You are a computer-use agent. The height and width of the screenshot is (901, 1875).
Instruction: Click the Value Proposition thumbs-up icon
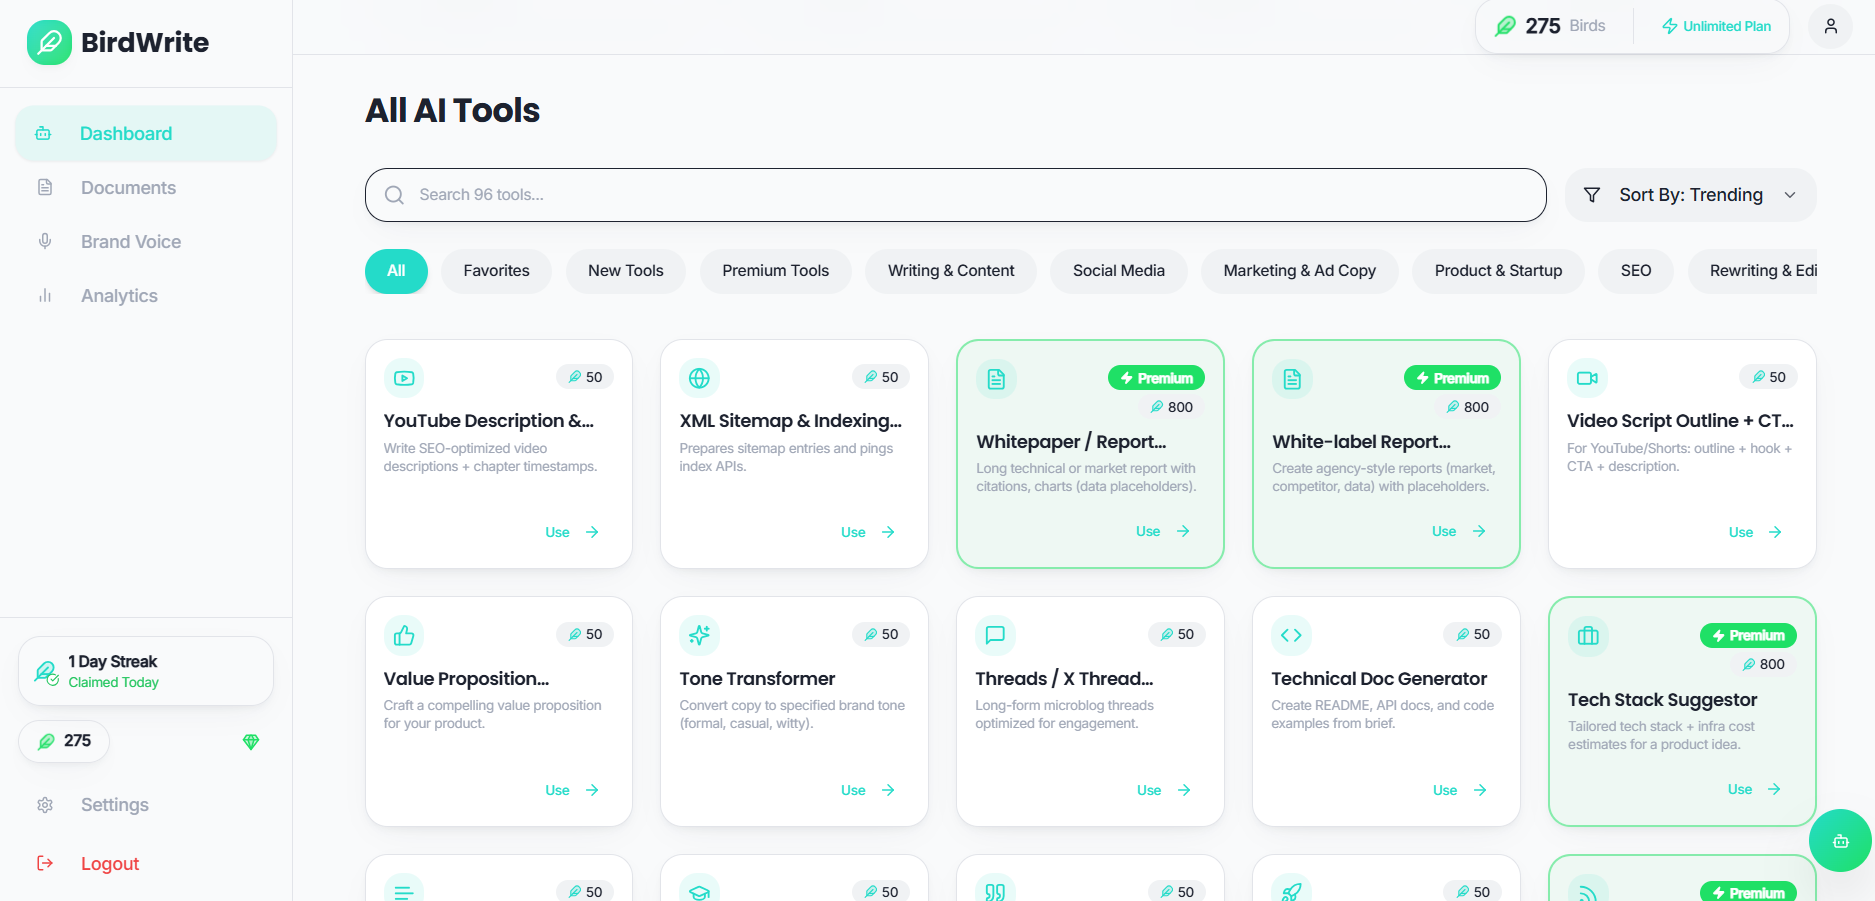404,635
